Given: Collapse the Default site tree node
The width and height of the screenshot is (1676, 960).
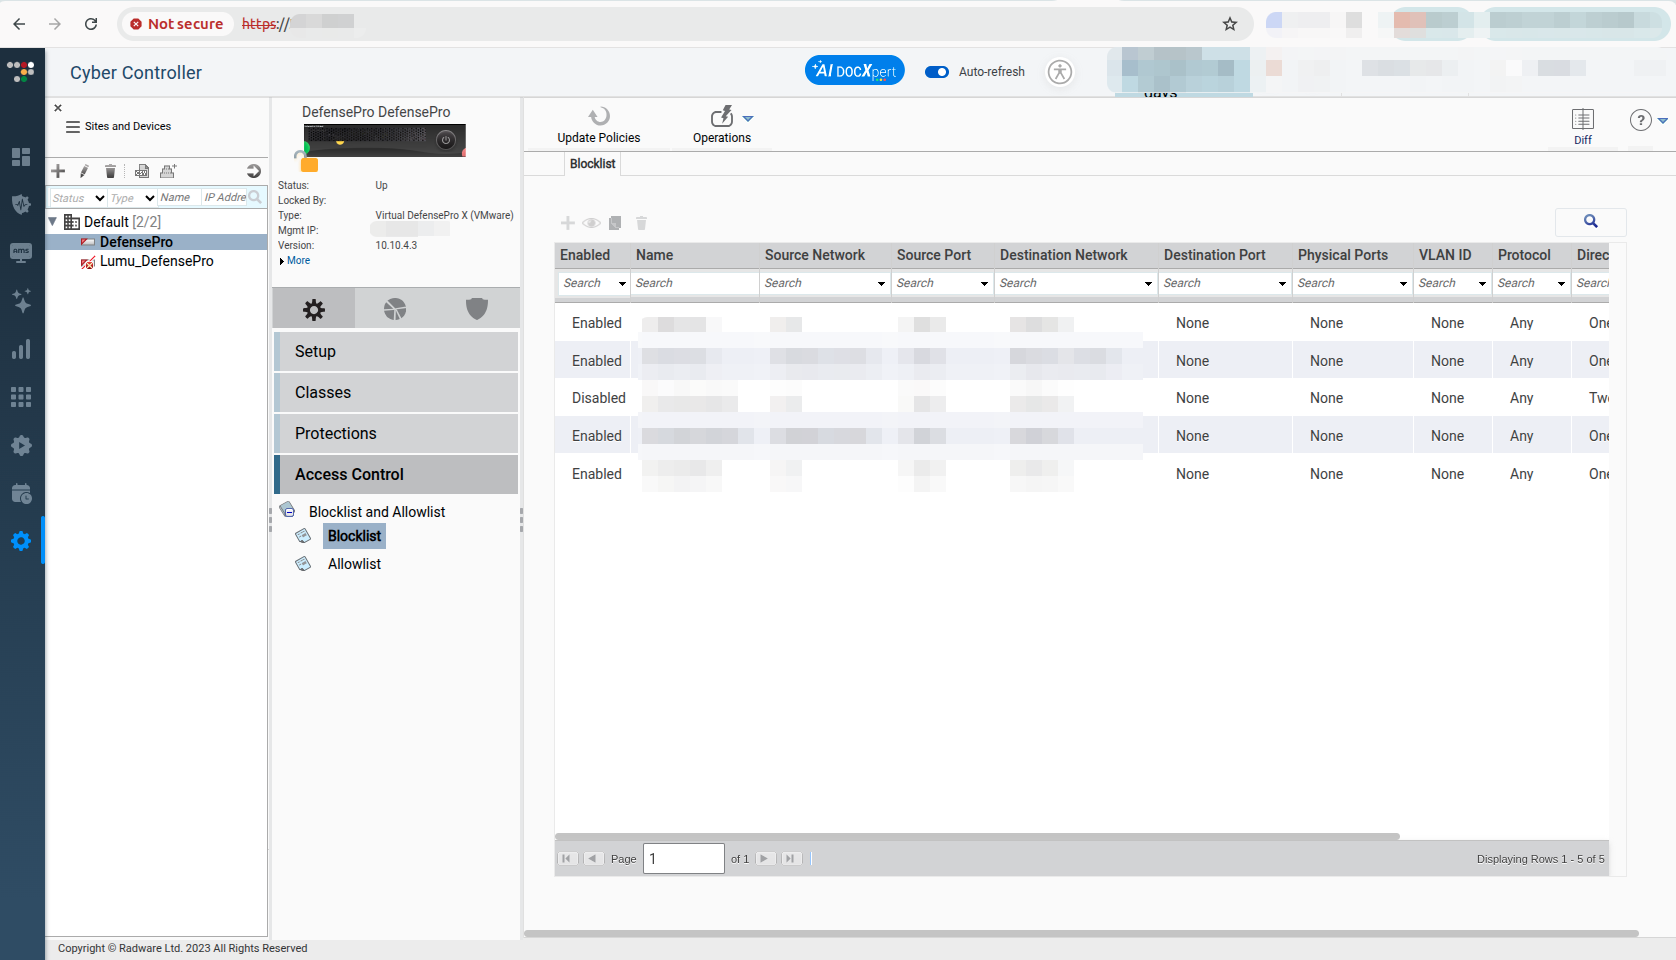Looking at the screenshot, I should coord(54,221).
